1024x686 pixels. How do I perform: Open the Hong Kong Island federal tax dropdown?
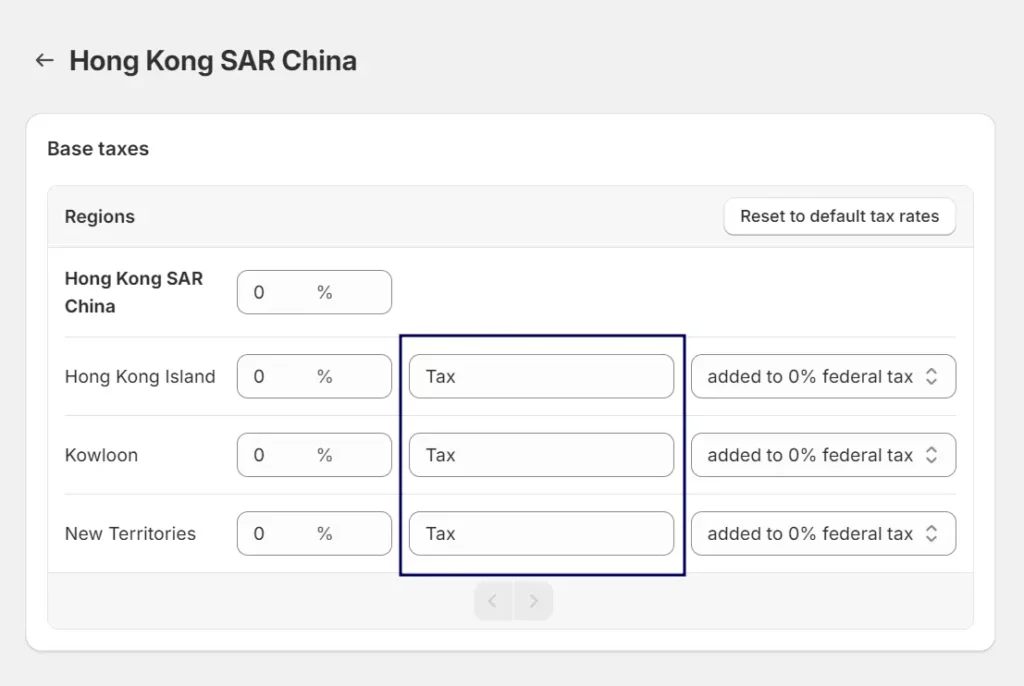[823, 376]
